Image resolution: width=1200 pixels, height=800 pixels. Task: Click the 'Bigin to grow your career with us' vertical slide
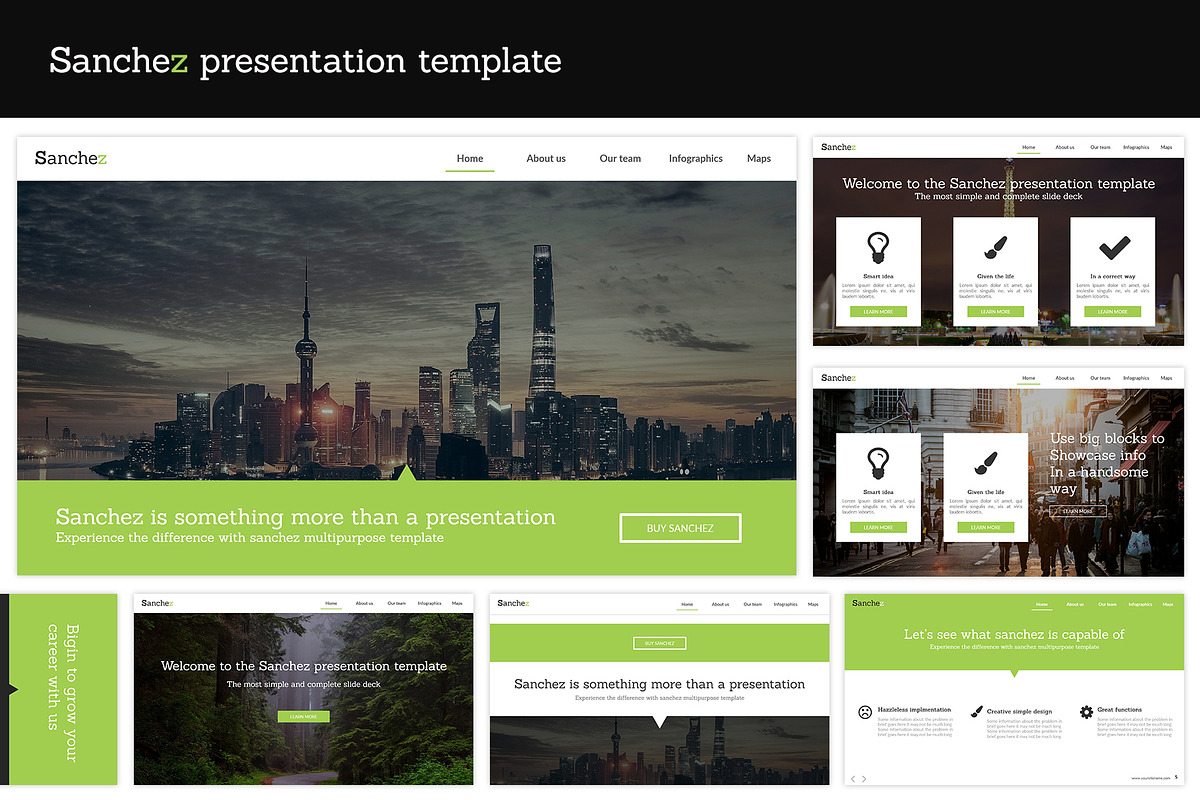[59, 690]
